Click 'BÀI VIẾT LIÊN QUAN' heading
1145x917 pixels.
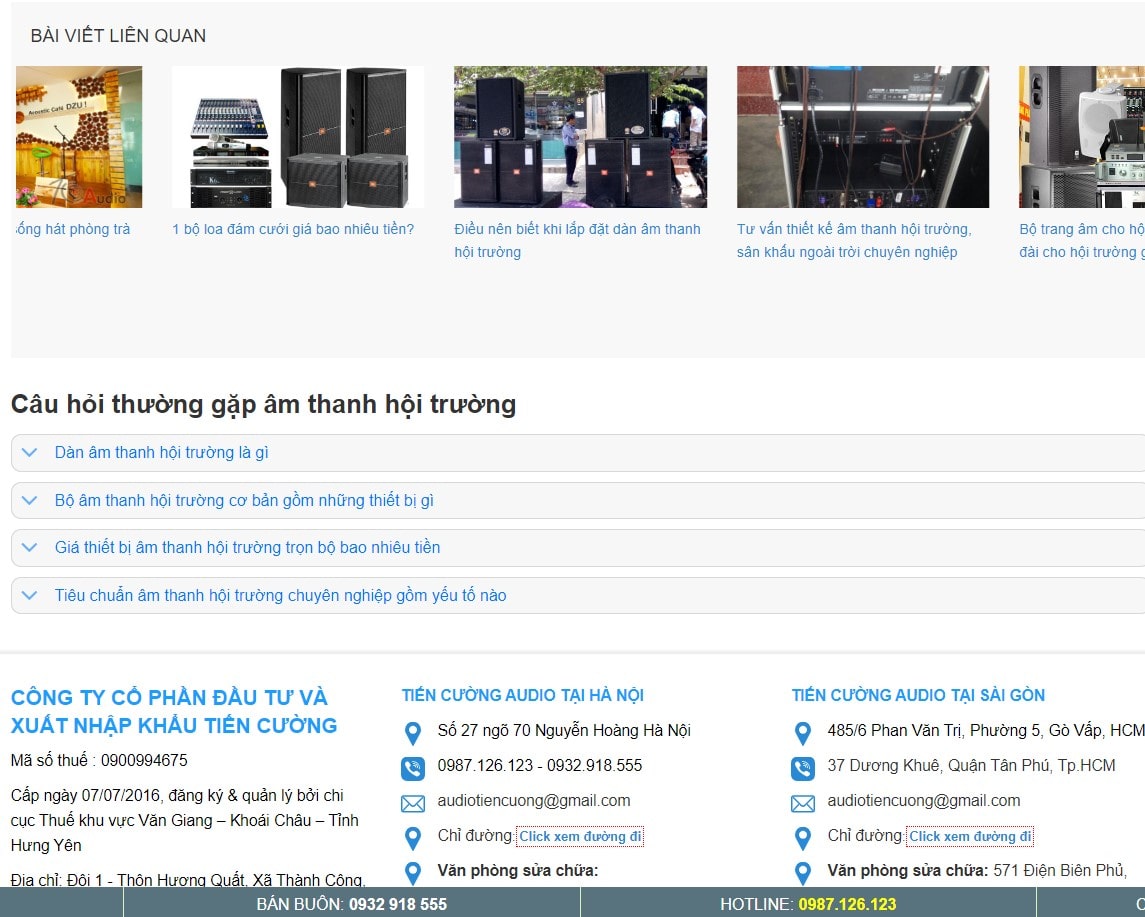(118, 36)
